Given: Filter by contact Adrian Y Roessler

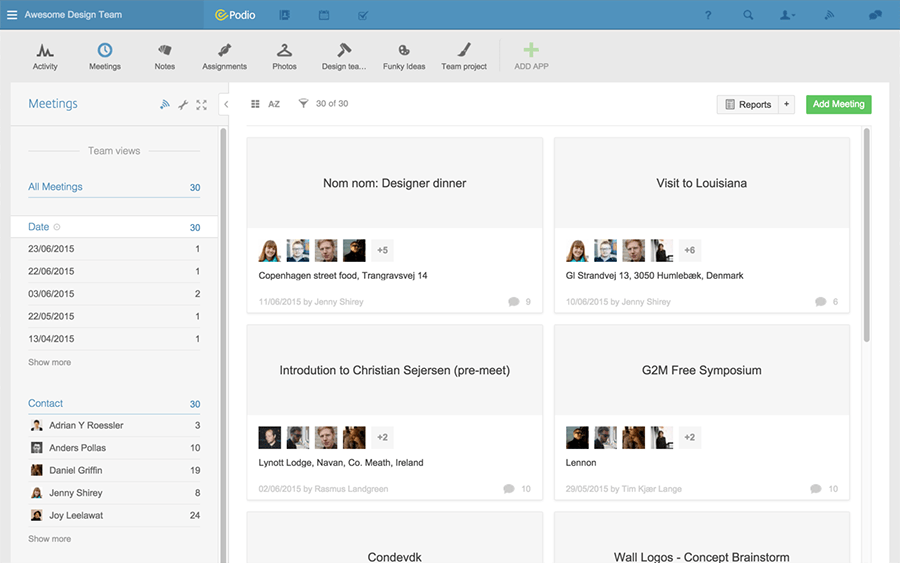Looking at the screenshot, I should click(x=114, y=425).
